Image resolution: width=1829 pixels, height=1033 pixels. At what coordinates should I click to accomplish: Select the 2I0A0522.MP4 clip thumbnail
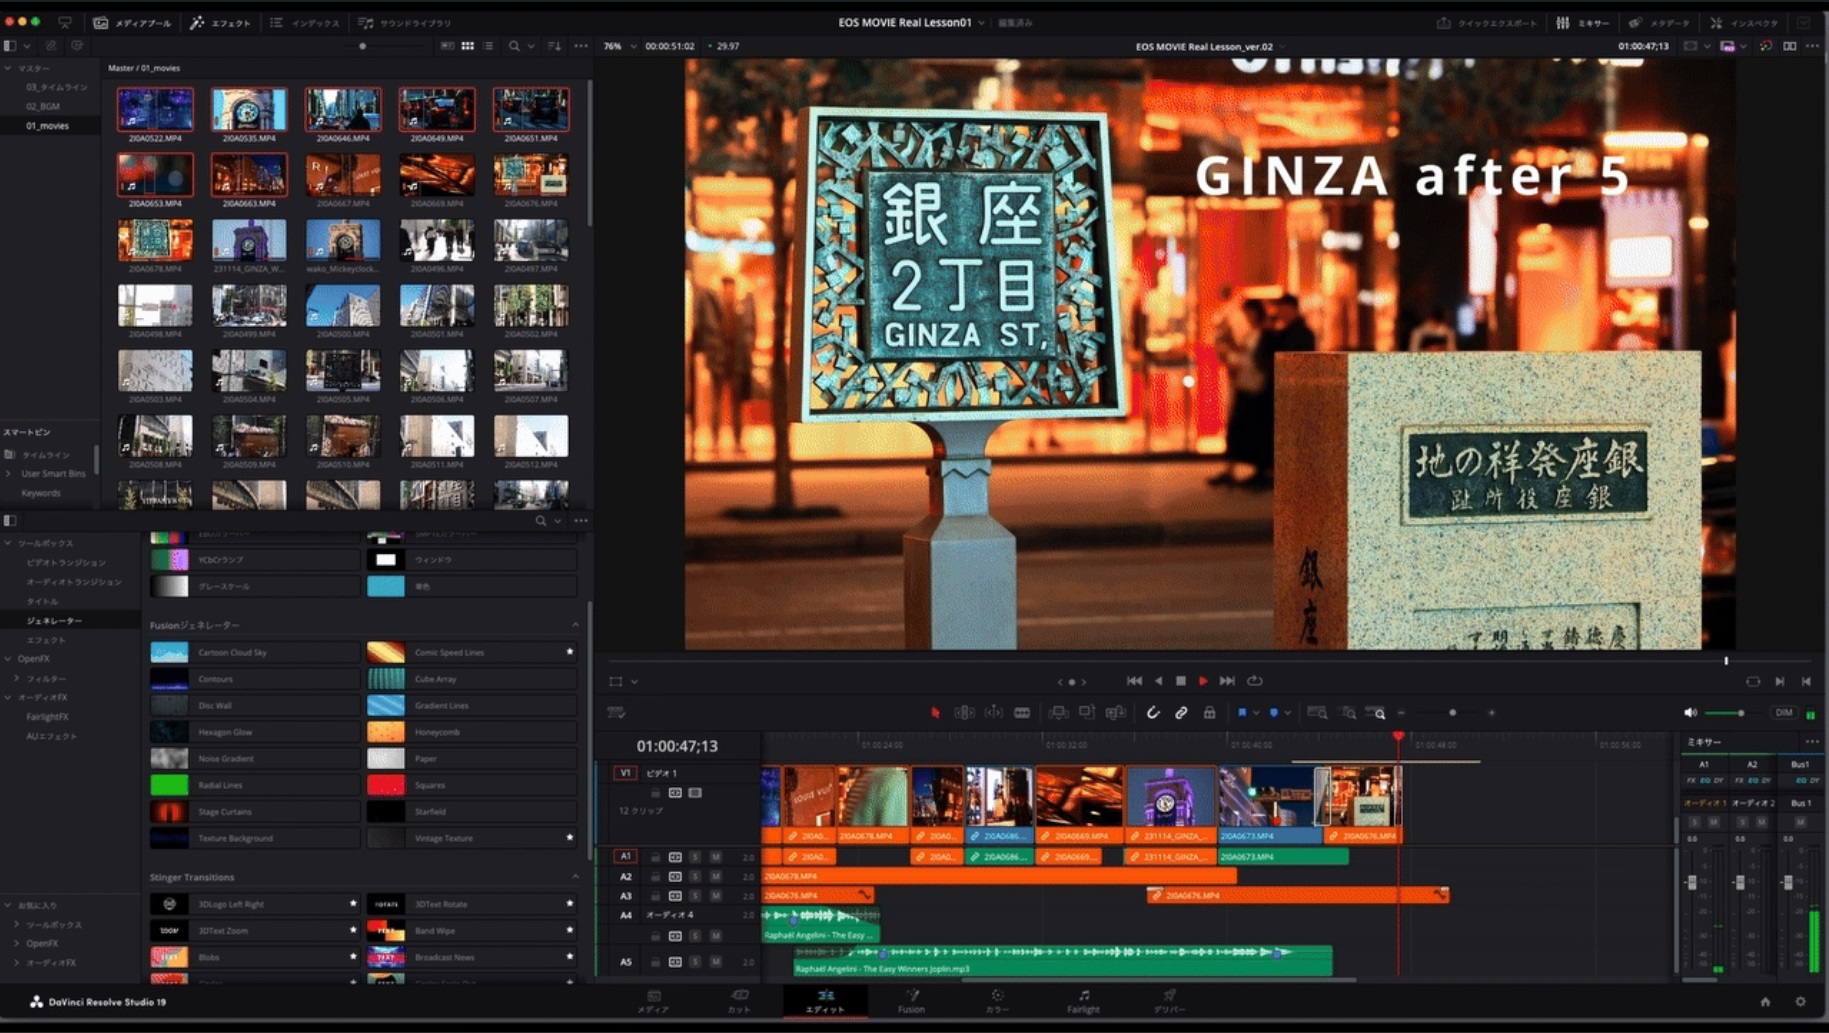155,110
